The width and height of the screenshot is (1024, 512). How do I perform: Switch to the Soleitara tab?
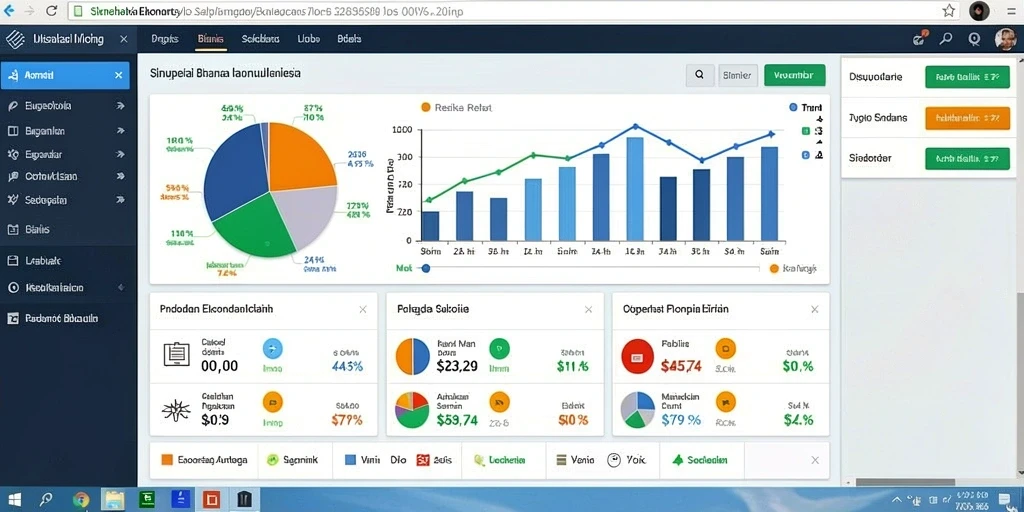coord(261,39)
